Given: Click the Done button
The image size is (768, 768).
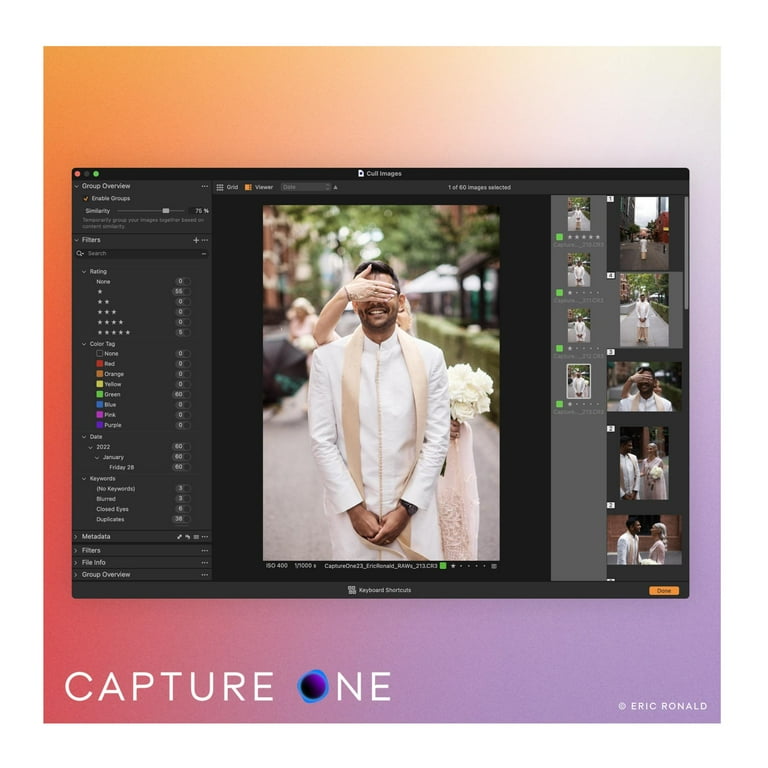Looking at the screenshot, I should [x=664, y=591].
